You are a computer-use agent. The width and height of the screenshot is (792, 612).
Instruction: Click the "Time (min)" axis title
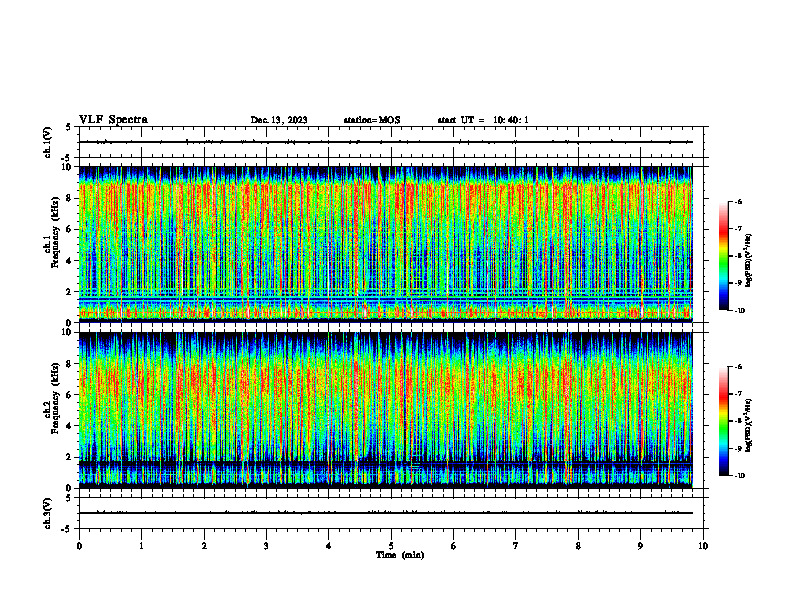tap(400, 555)
